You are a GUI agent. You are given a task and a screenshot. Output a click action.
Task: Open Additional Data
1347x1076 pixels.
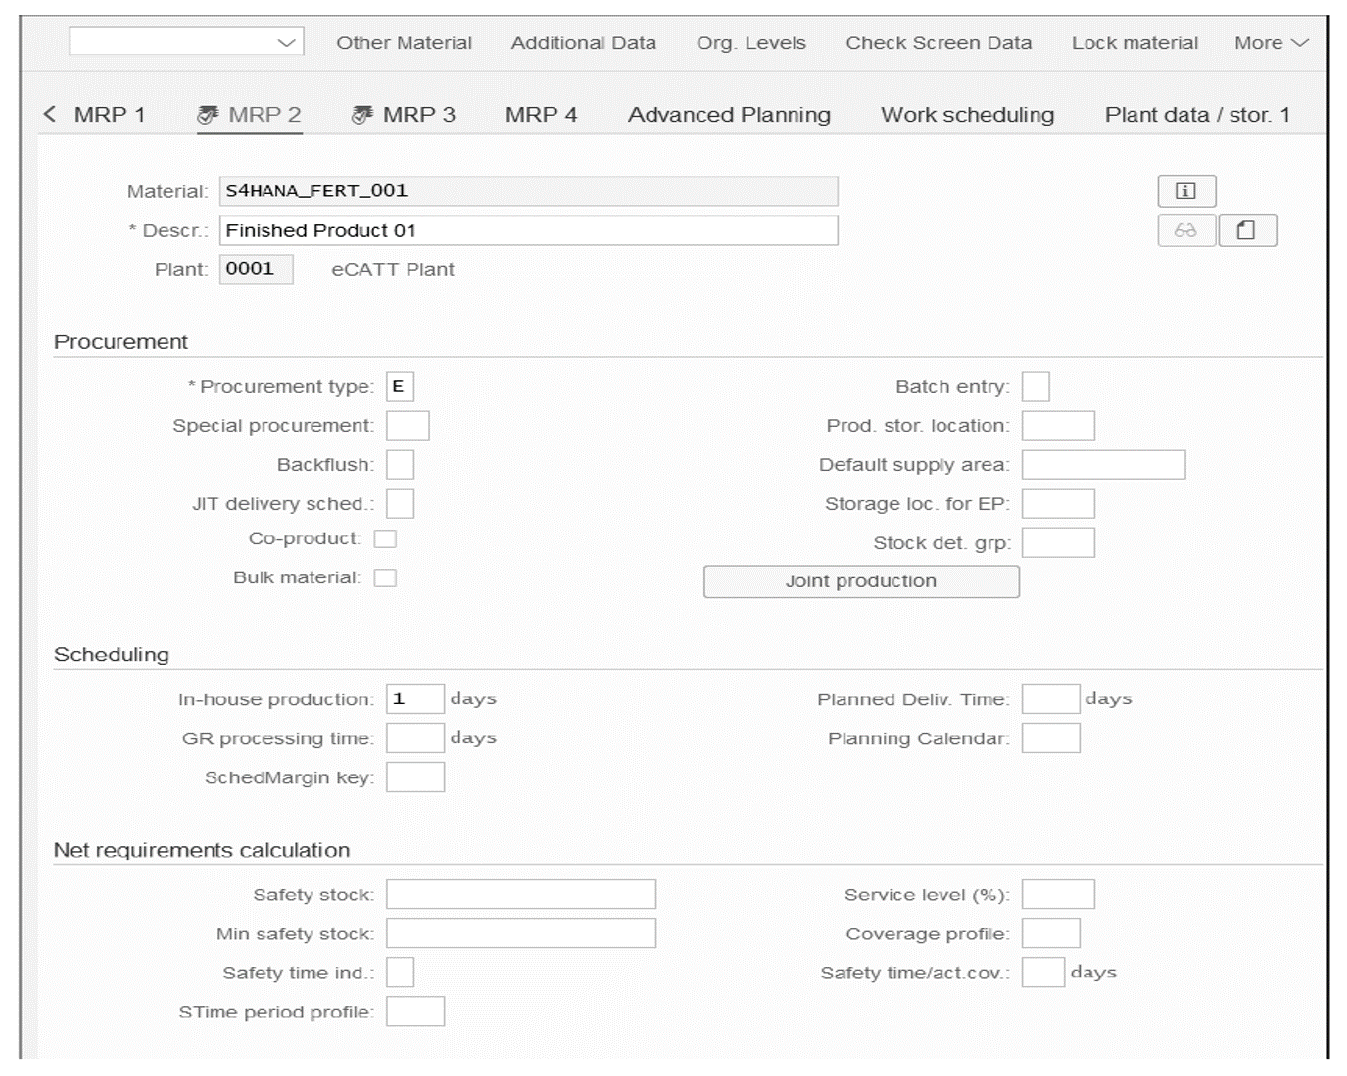coord(583,42)
